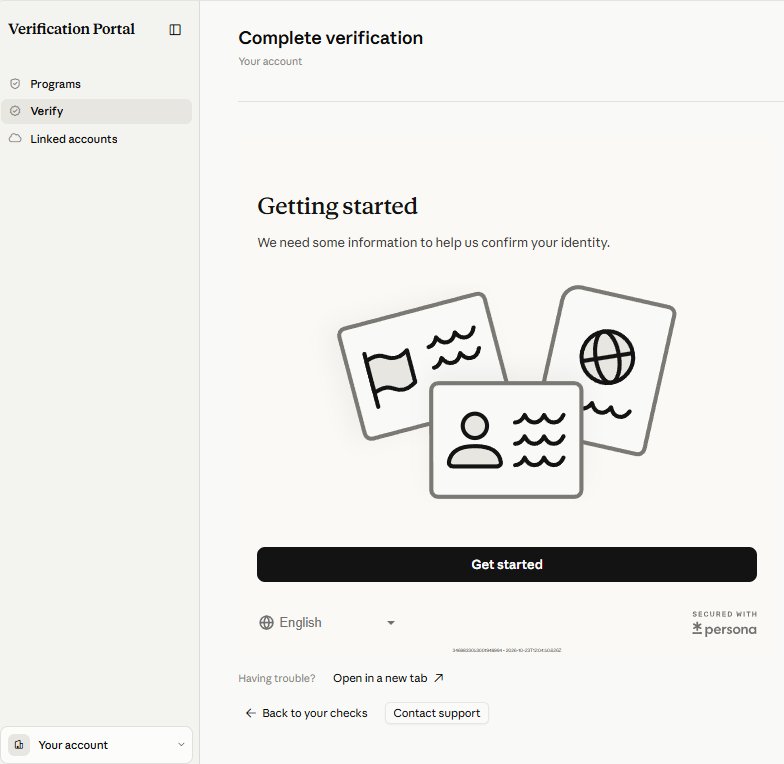Image resolution: width=784 pixels, height=764 pixels.
Task: Click the Linked accounts cloud icon
Action: (x=16, y=138)
